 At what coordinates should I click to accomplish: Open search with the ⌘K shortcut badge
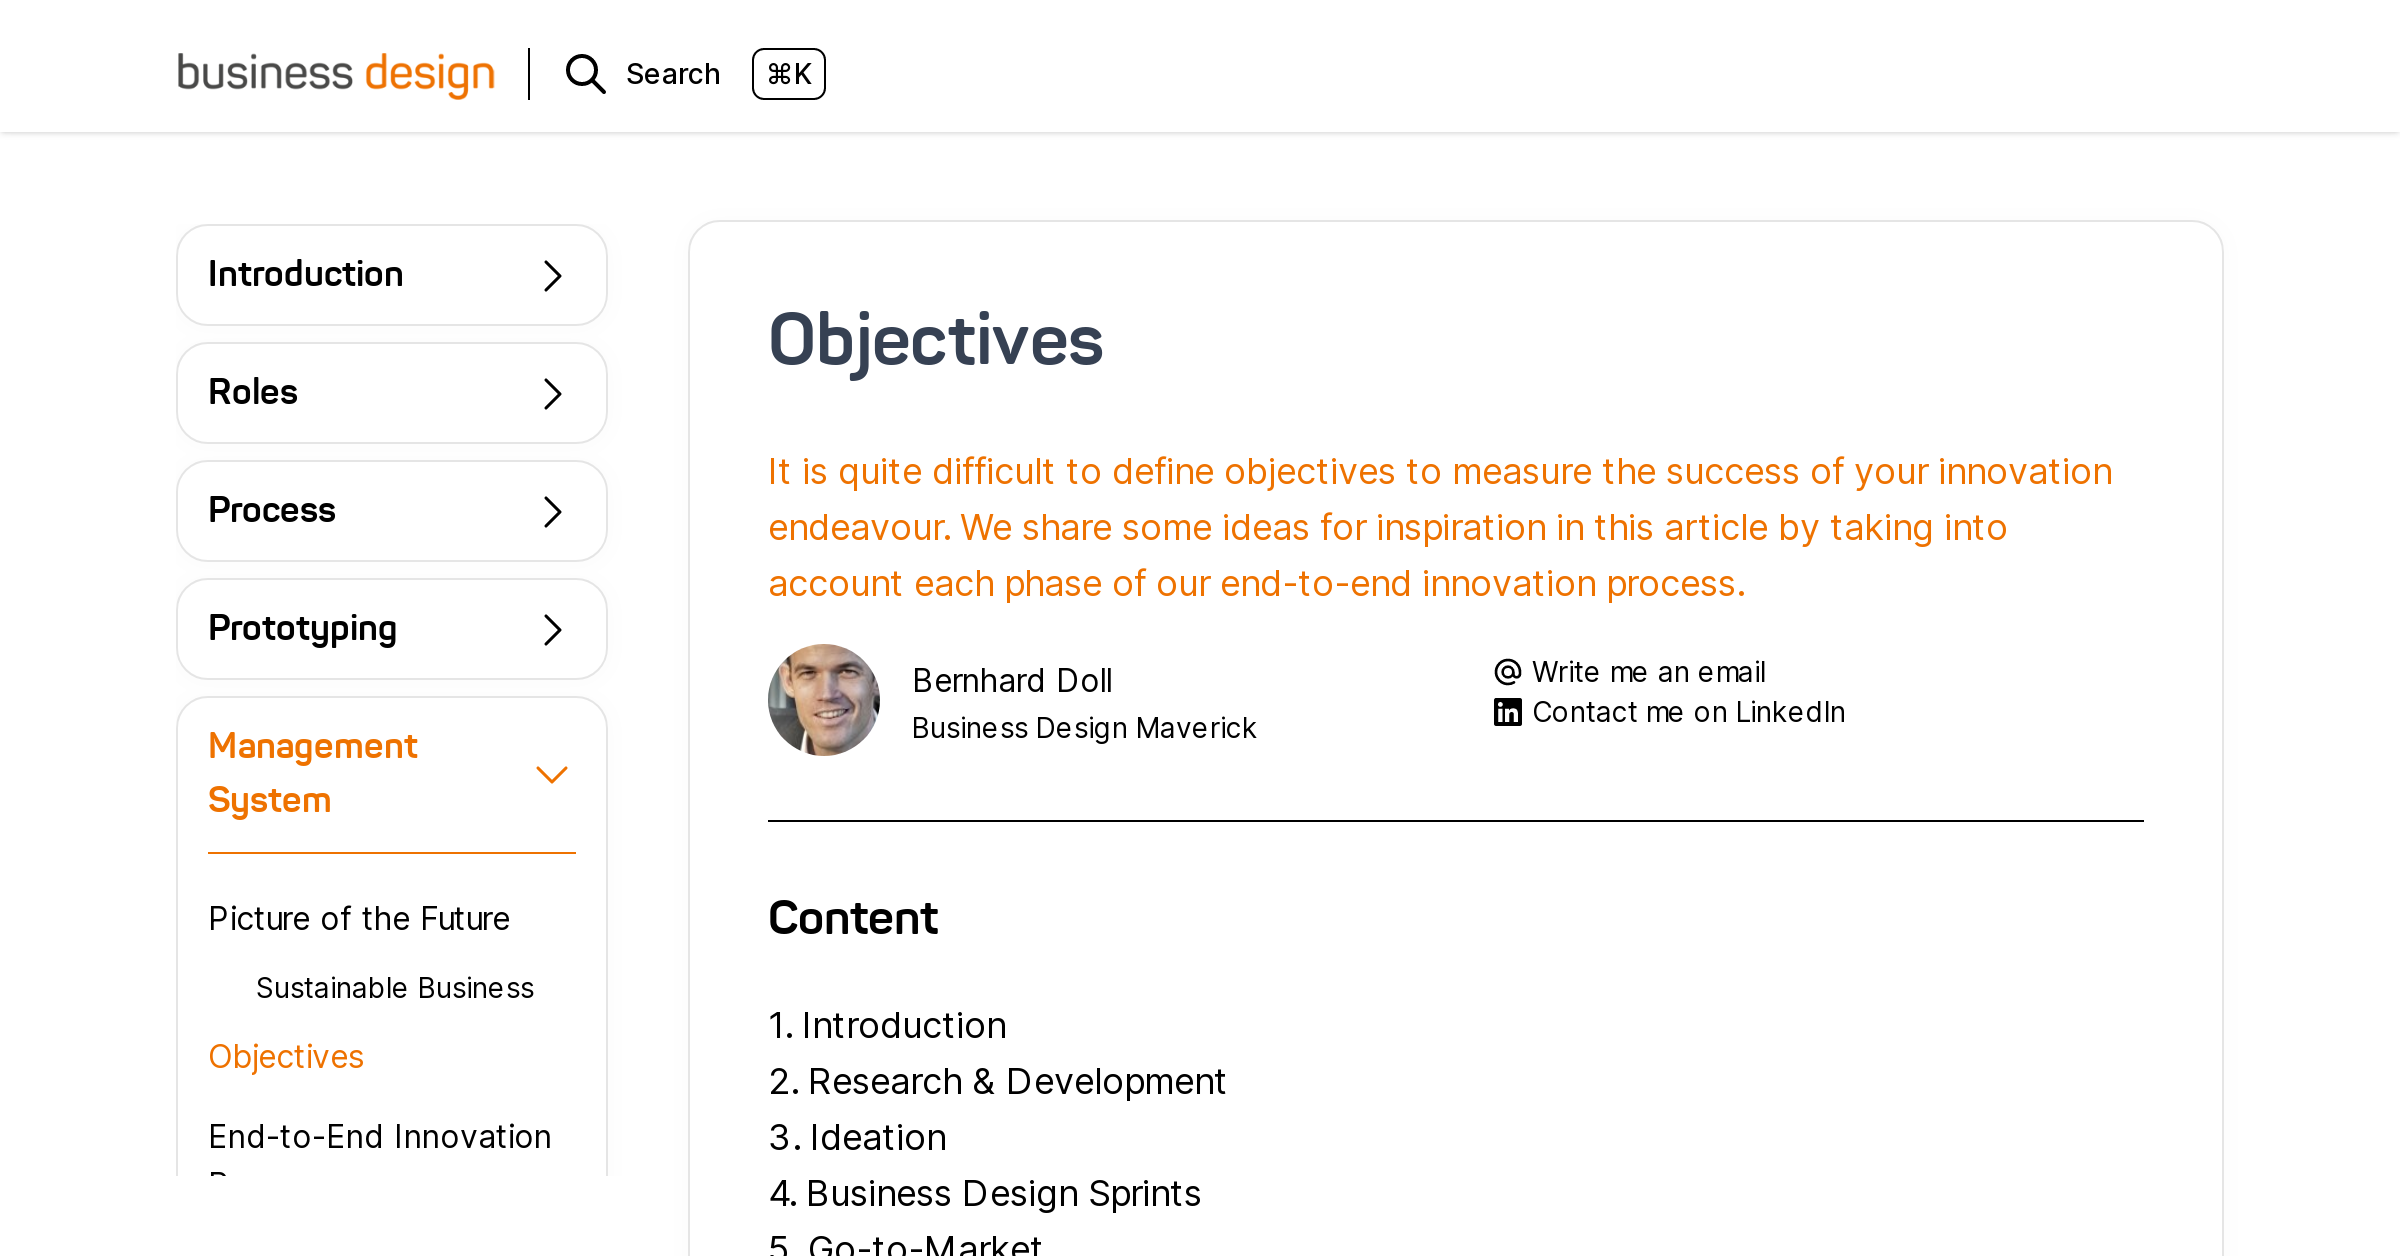789,73
